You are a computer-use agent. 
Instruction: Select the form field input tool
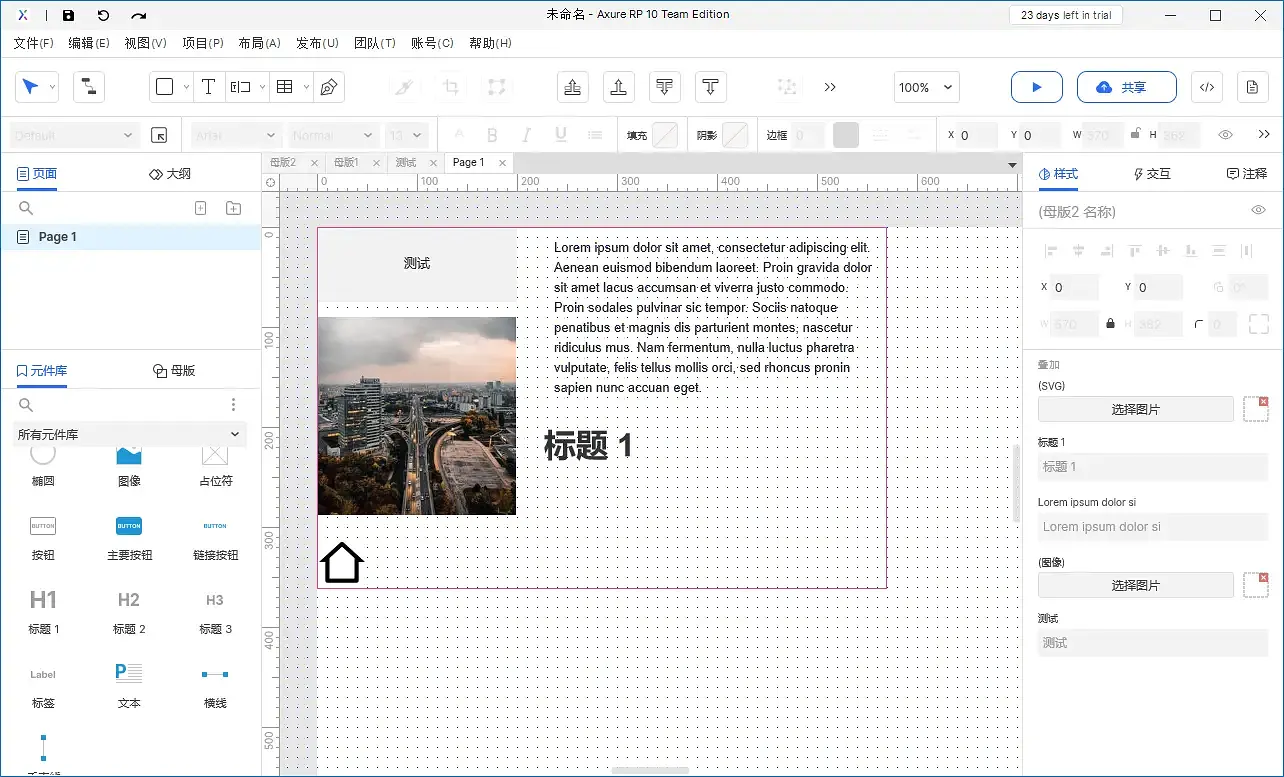coord(240,87)
